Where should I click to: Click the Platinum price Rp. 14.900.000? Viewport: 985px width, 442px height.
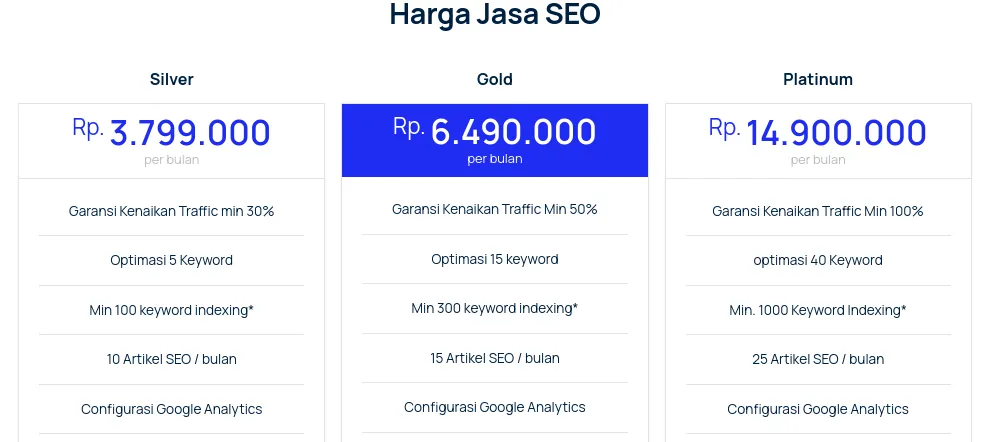tap(817, 133)
